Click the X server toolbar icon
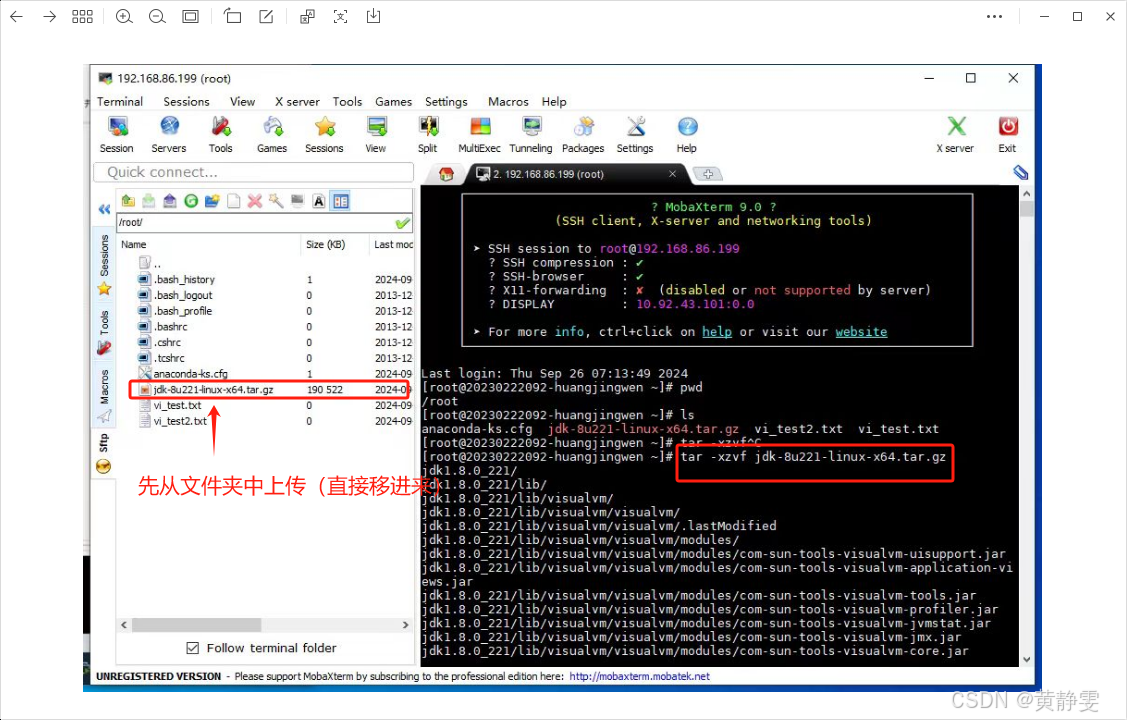This screenshot has height=720, width=1127. pos(955,135)
